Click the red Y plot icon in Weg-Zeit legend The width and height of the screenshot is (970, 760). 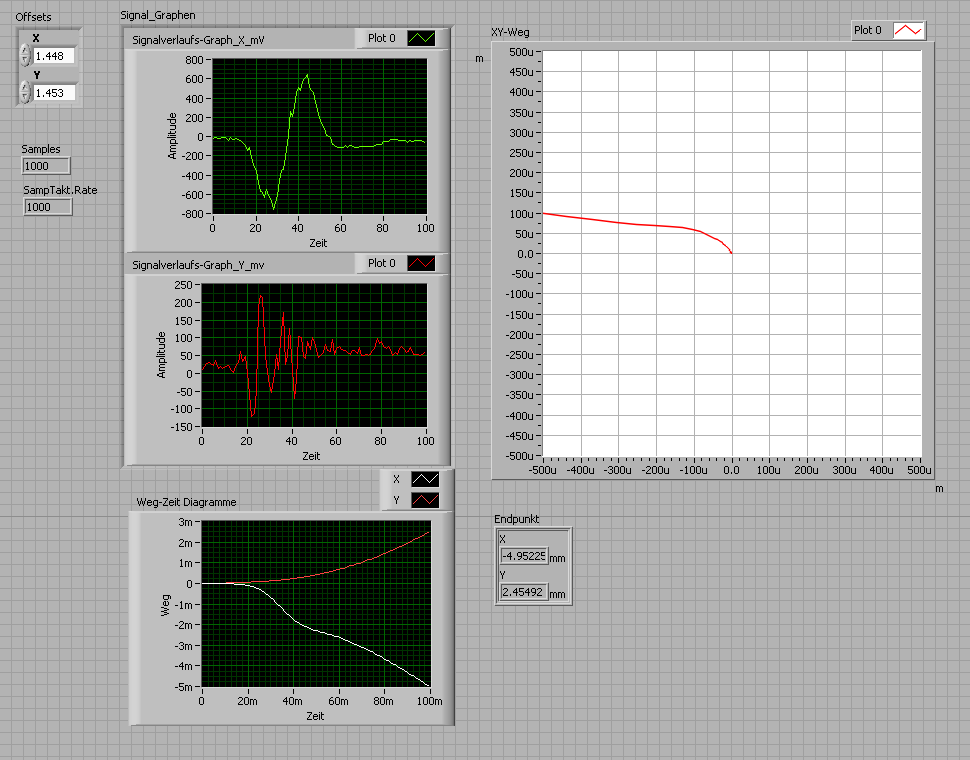coord(425,500)
